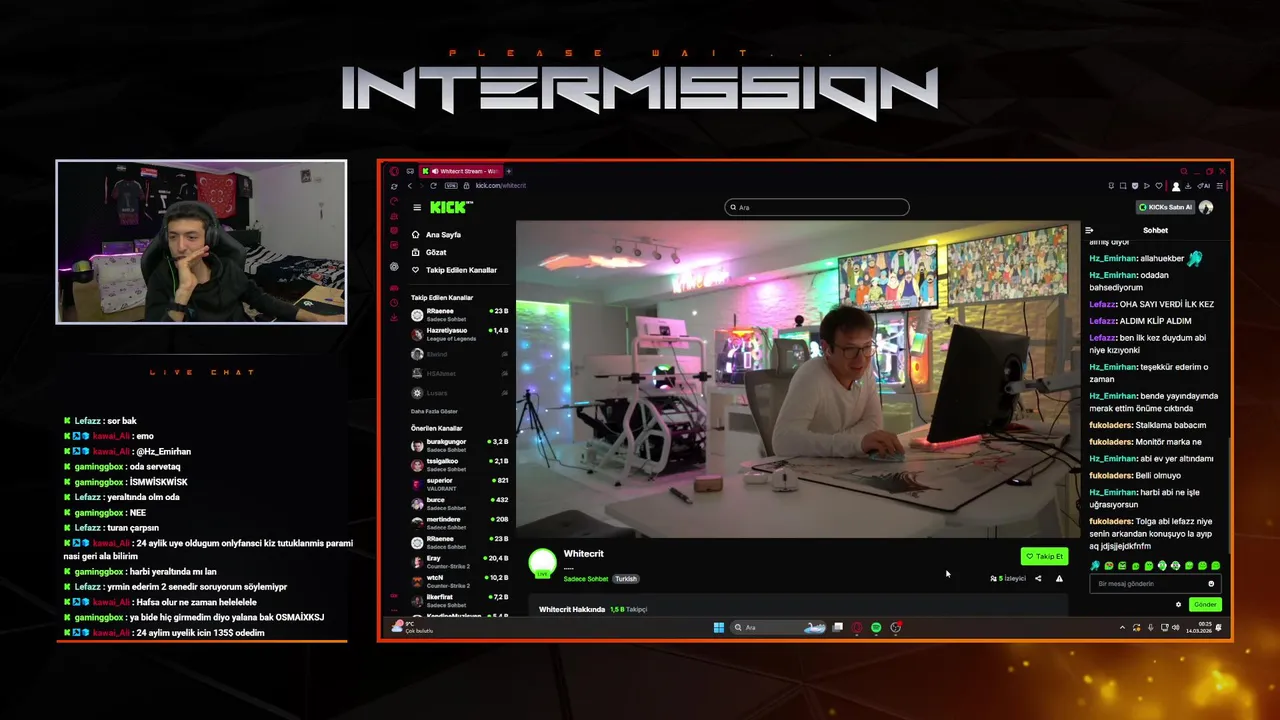Click browser back arrow
Image resolution: width=1280 pixels, height=720 pixels.
pyautogui.click(x=409, y=186)
